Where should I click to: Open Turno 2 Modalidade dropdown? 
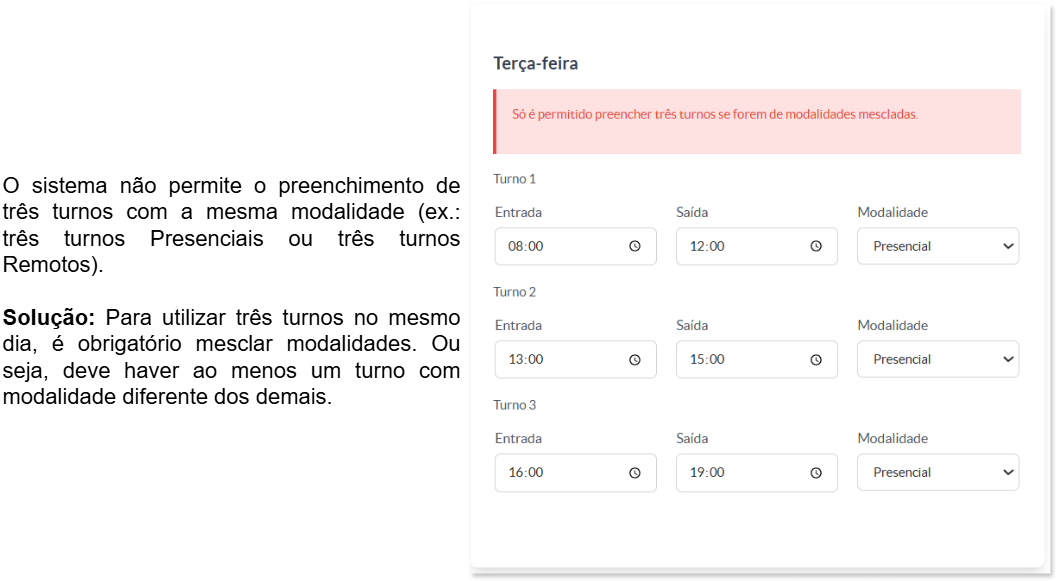937,360
